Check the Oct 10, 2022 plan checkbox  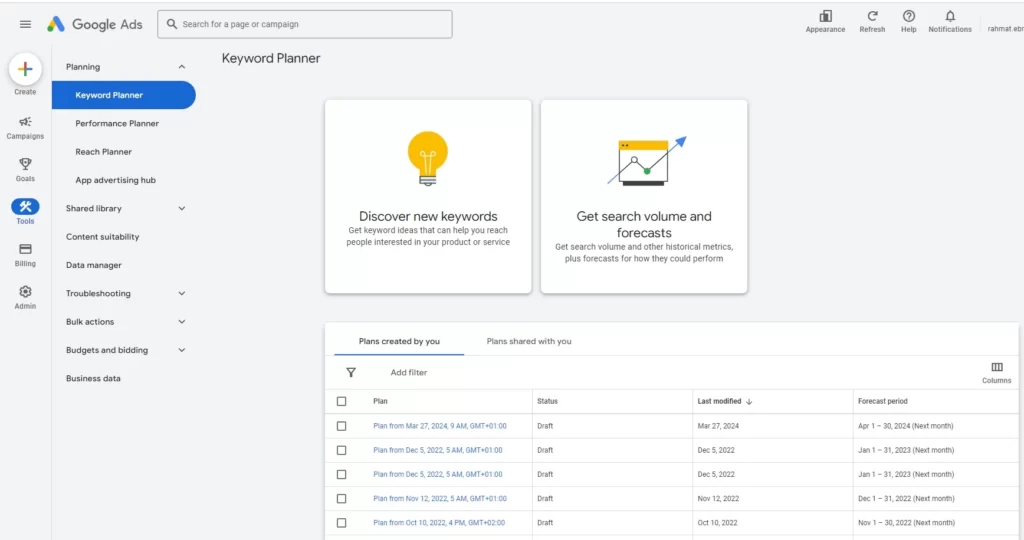pyautogui.click(x=342, y=522)
